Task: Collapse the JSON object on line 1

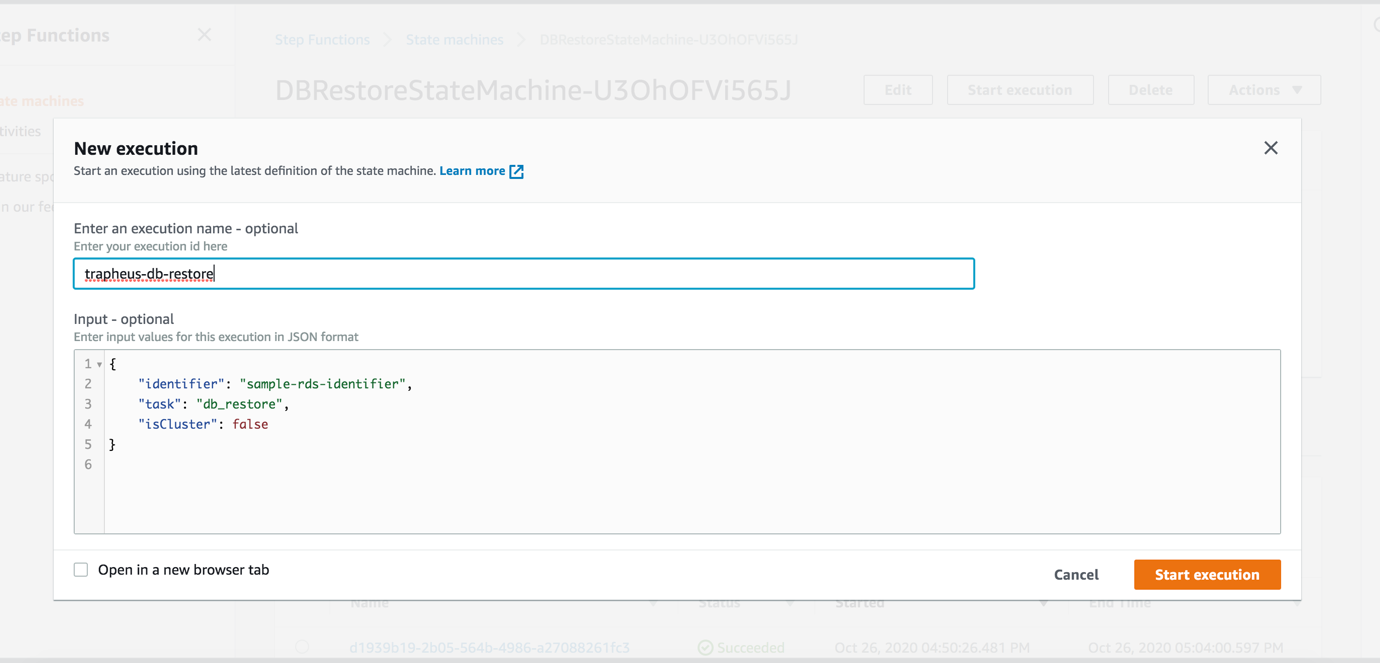Action: [97, 363]
